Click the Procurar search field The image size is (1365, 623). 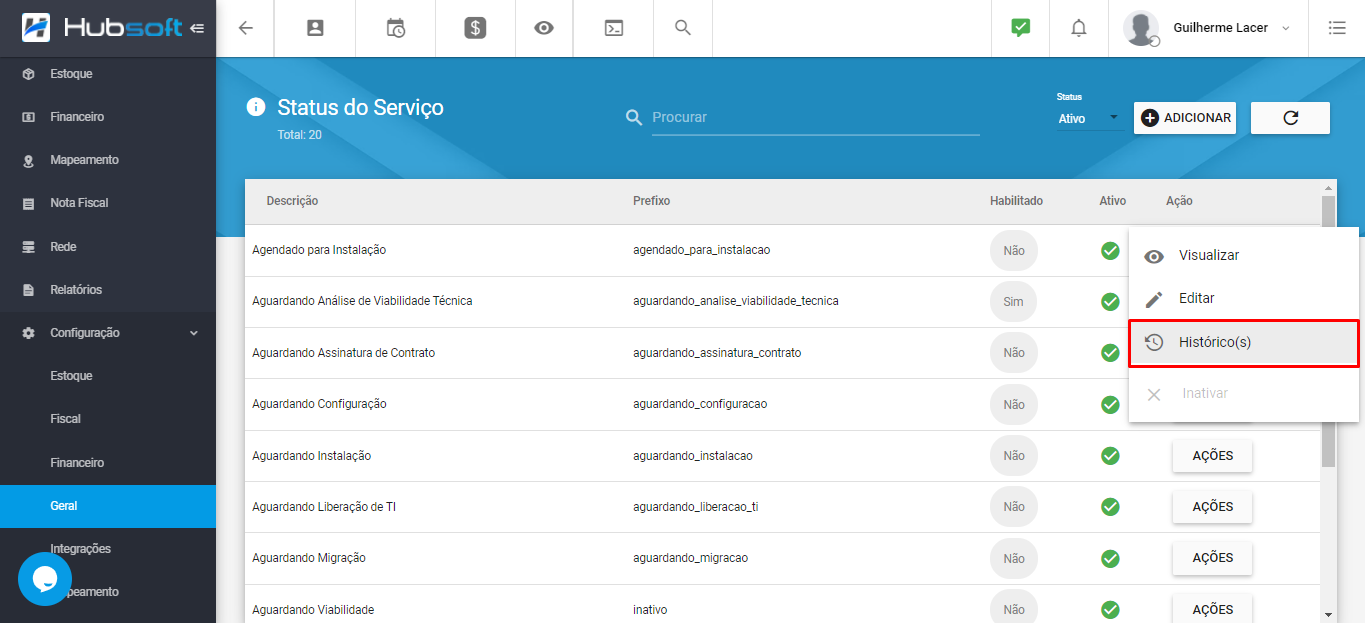[x=814, y=117]
